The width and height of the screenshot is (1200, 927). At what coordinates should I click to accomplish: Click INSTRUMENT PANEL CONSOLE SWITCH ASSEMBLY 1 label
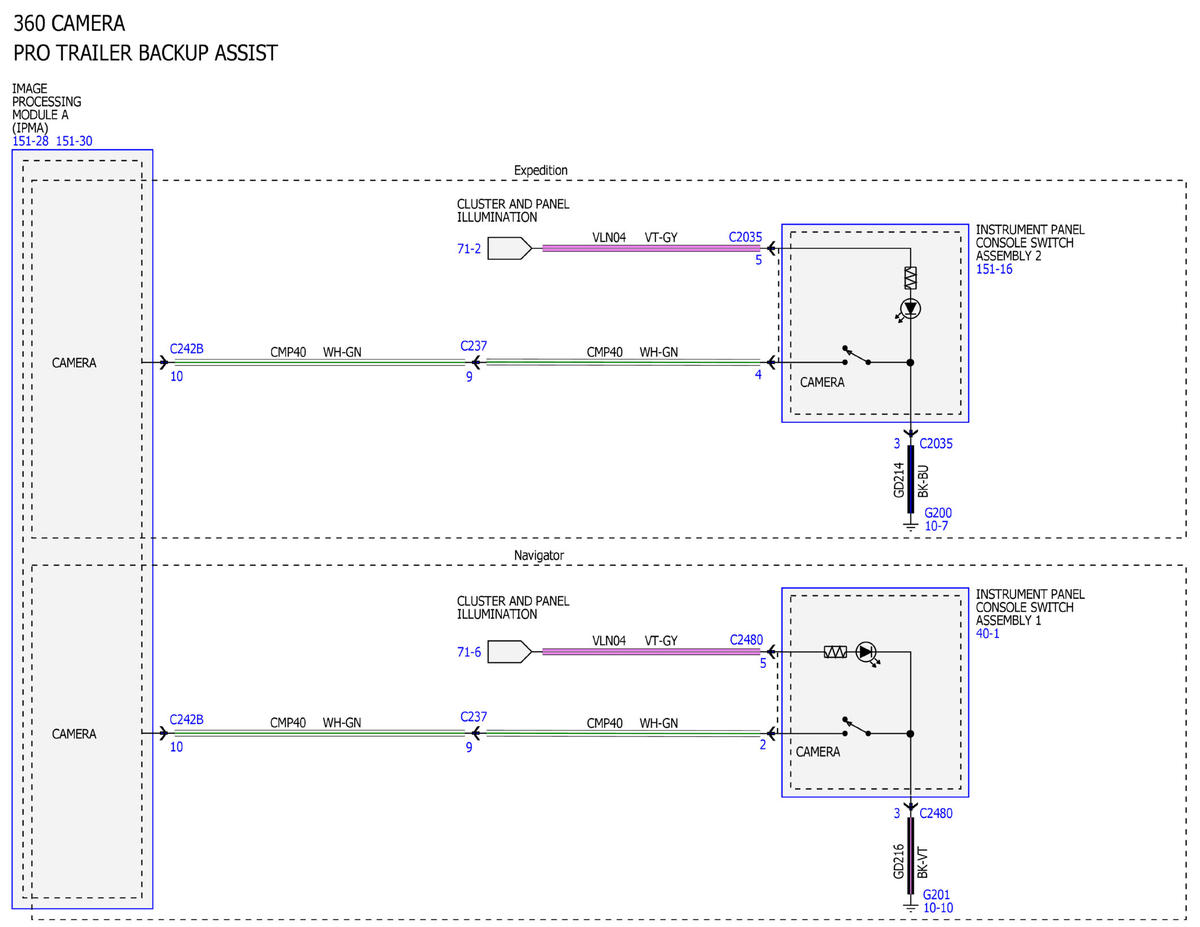(x=1030, y=607)
